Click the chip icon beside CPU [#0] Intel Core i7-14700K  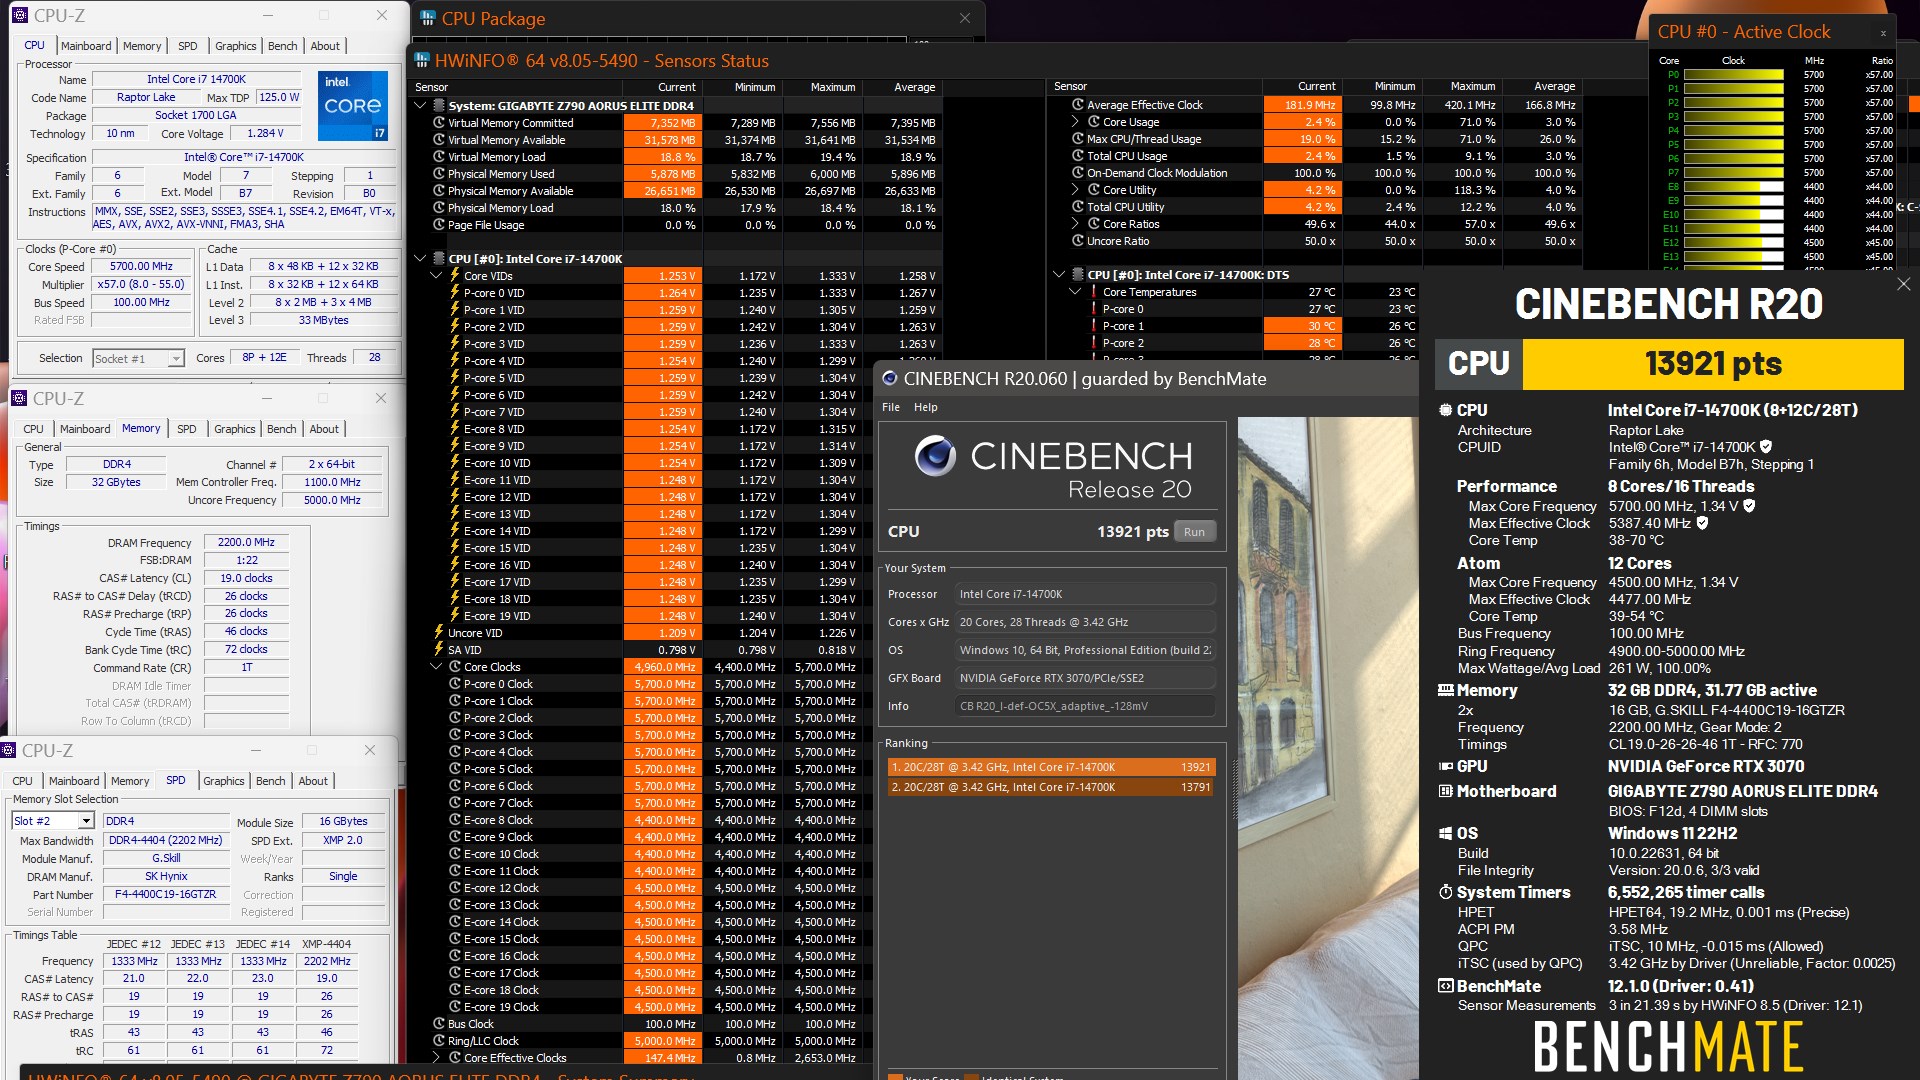(x=438, y=258)
